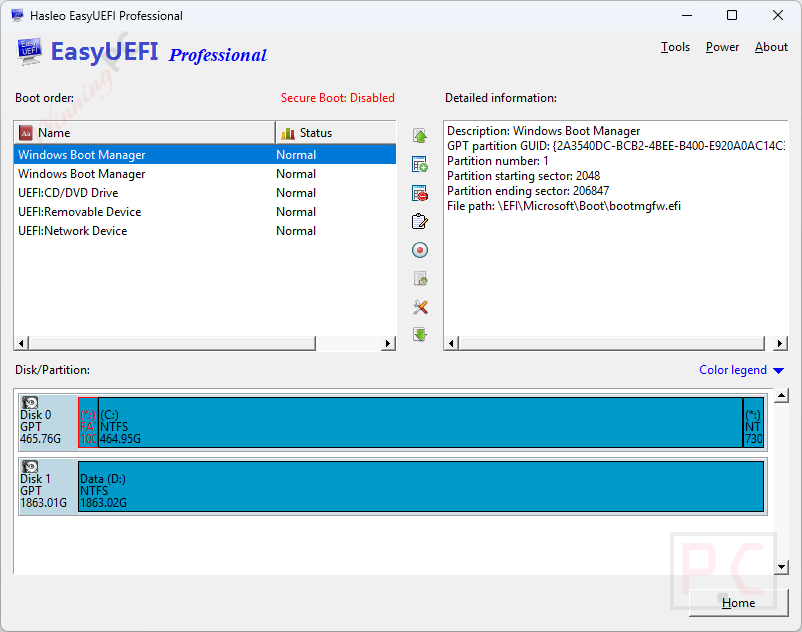This screenshot has height=632, width=802.
Task: Expand the Color legend dropdown
Action: point(741,370)
